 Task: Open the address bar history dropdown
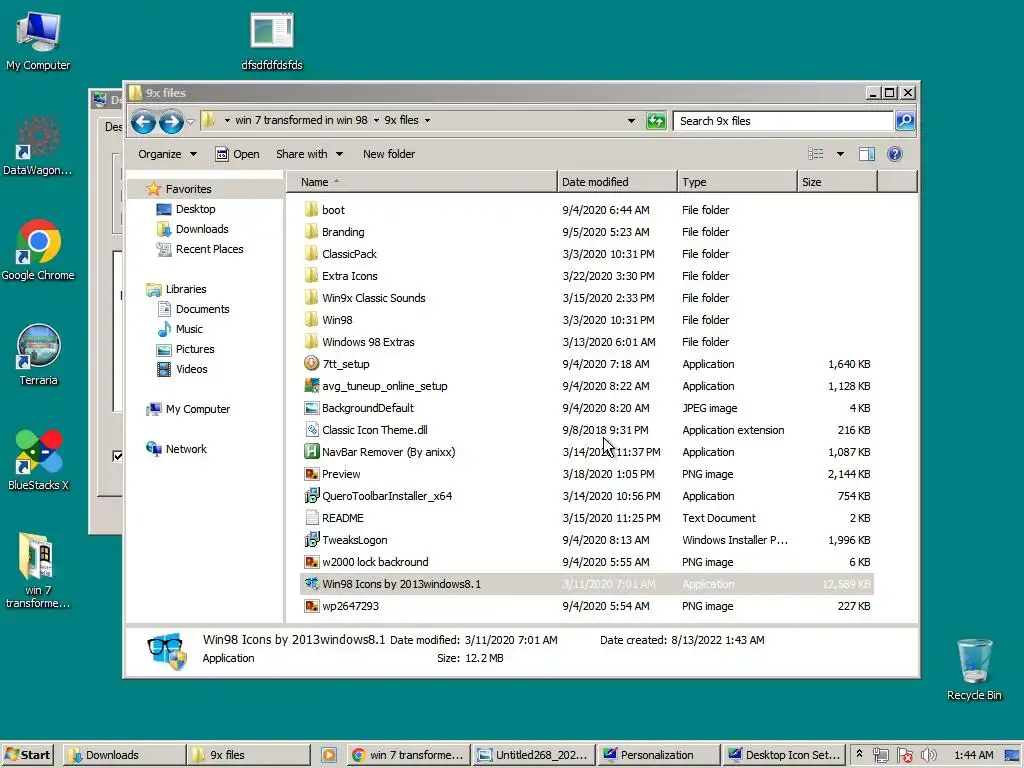click(631, 121)
